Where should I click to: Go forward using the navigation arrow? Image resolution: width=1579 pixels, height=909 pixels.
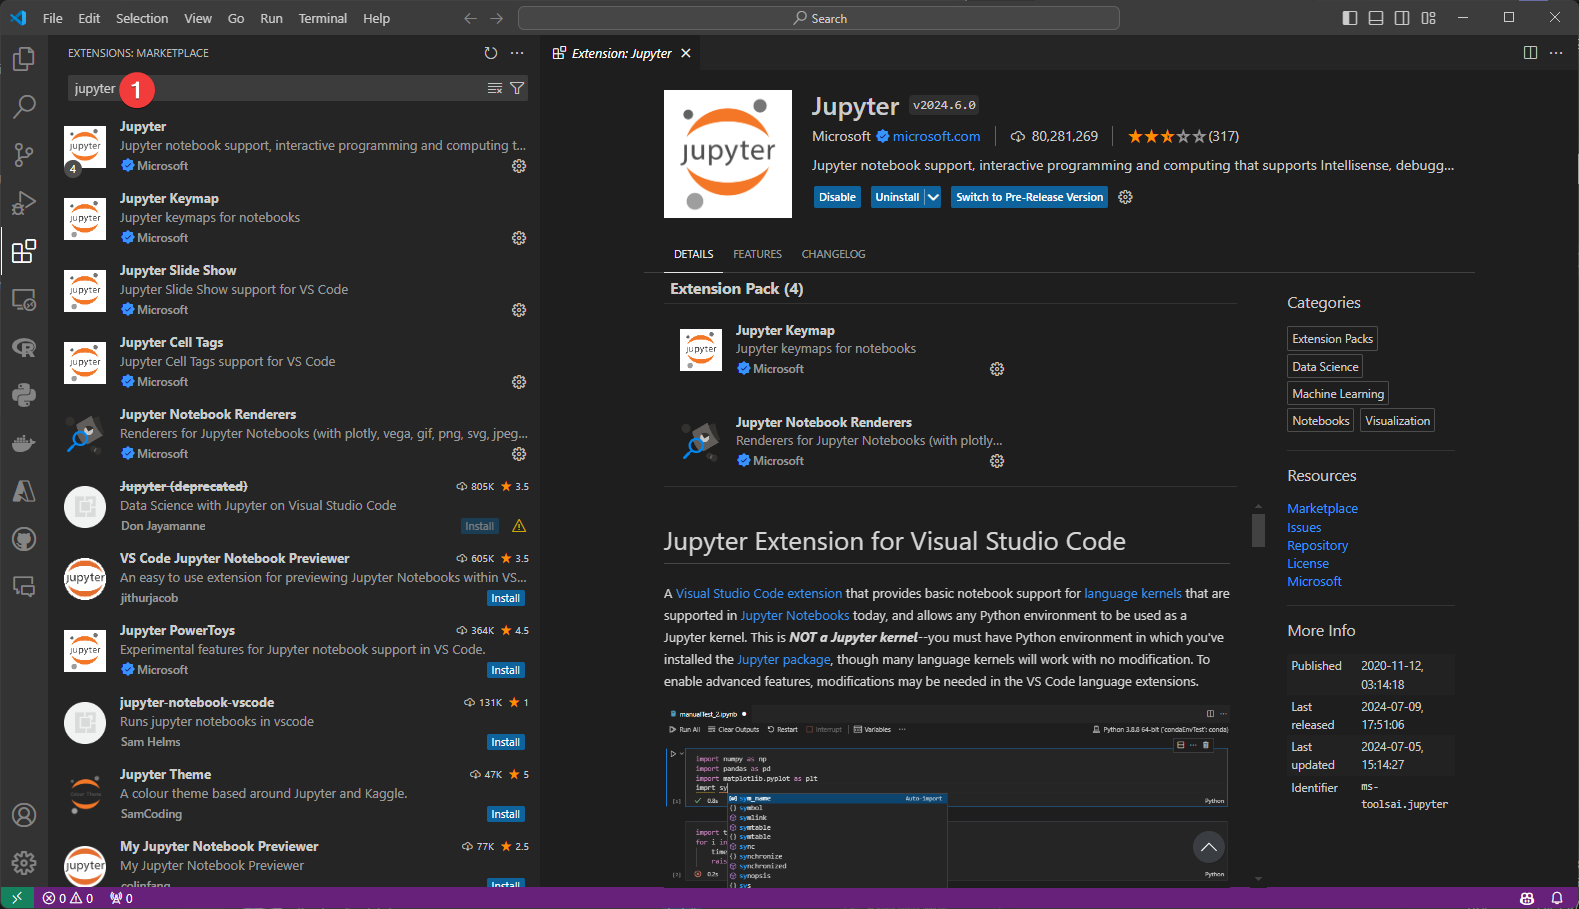(497, 18)
